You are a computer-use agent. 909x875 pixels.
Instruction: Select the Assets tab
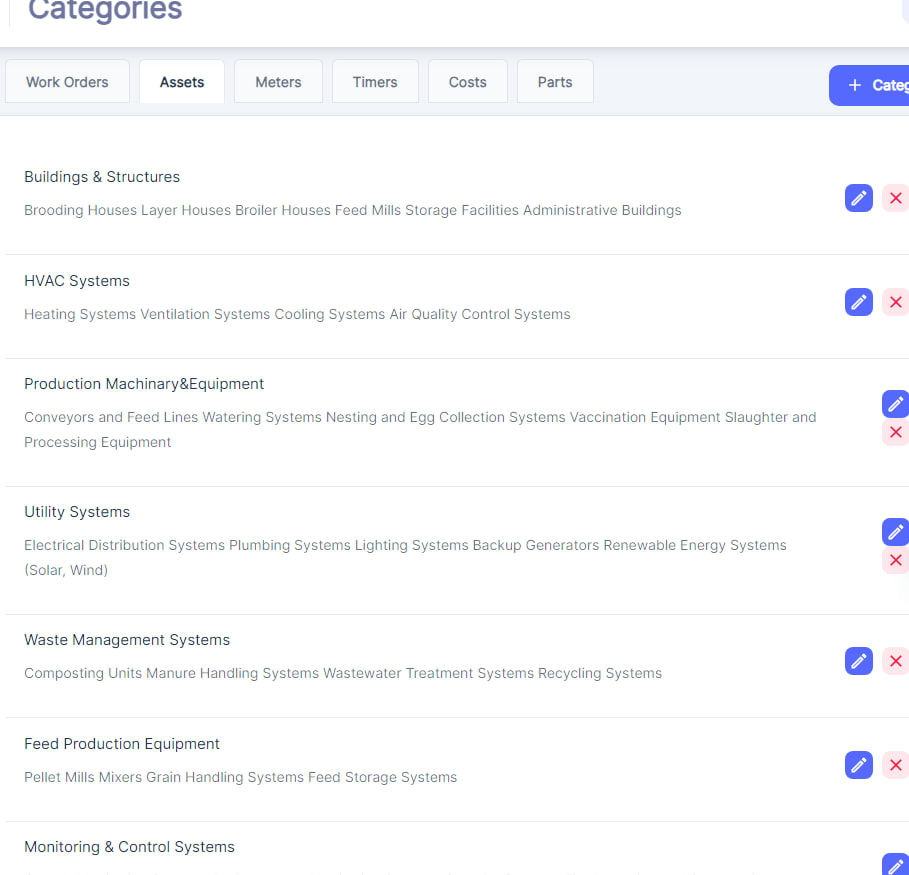point(182,82)
